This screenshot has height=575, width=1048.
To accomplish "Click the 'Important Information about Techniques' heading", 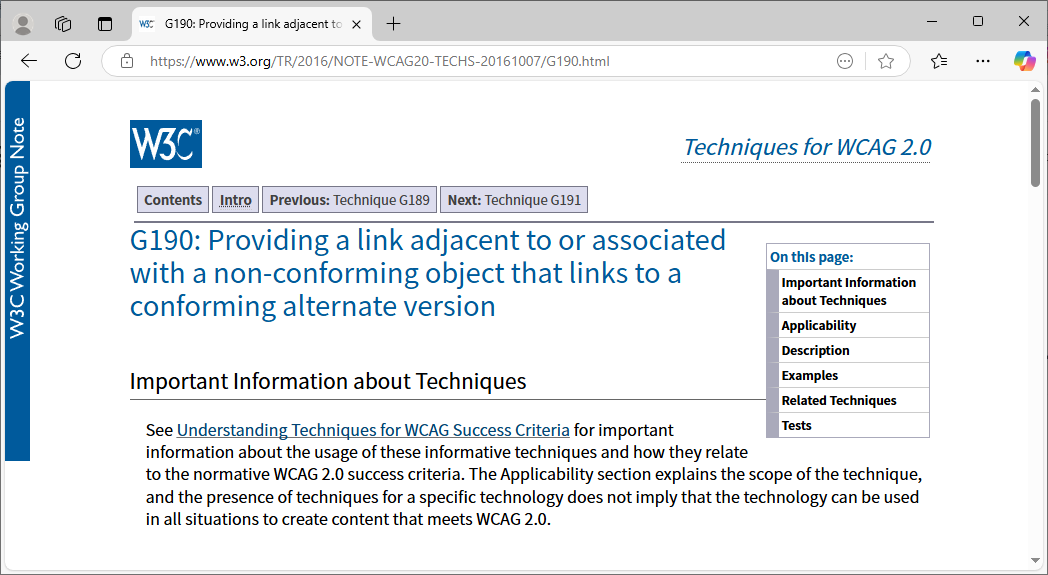I will point(328,381).
